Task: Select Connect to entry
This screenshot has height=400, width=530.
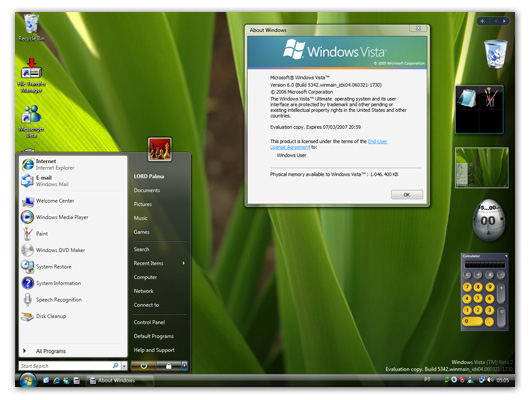Action: click(146, 305)
